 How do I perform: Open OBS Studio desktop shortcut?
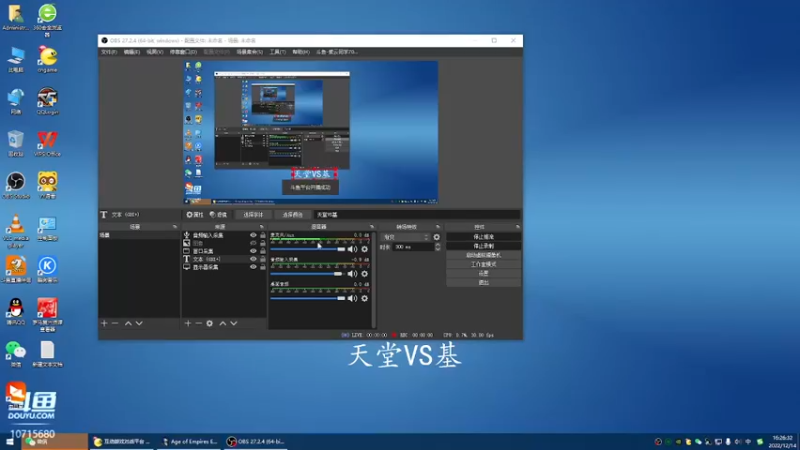click(16, 186)
